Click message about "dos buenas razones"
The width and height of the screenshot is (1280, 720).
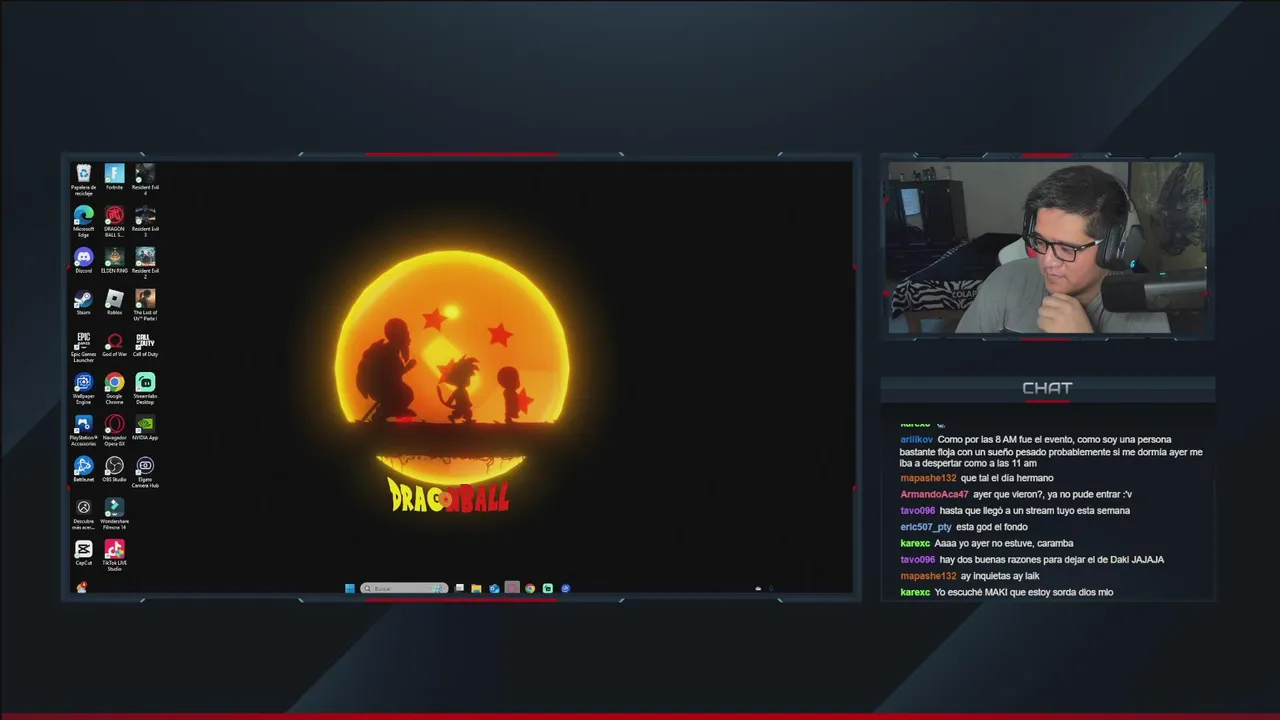(1051, 559)
